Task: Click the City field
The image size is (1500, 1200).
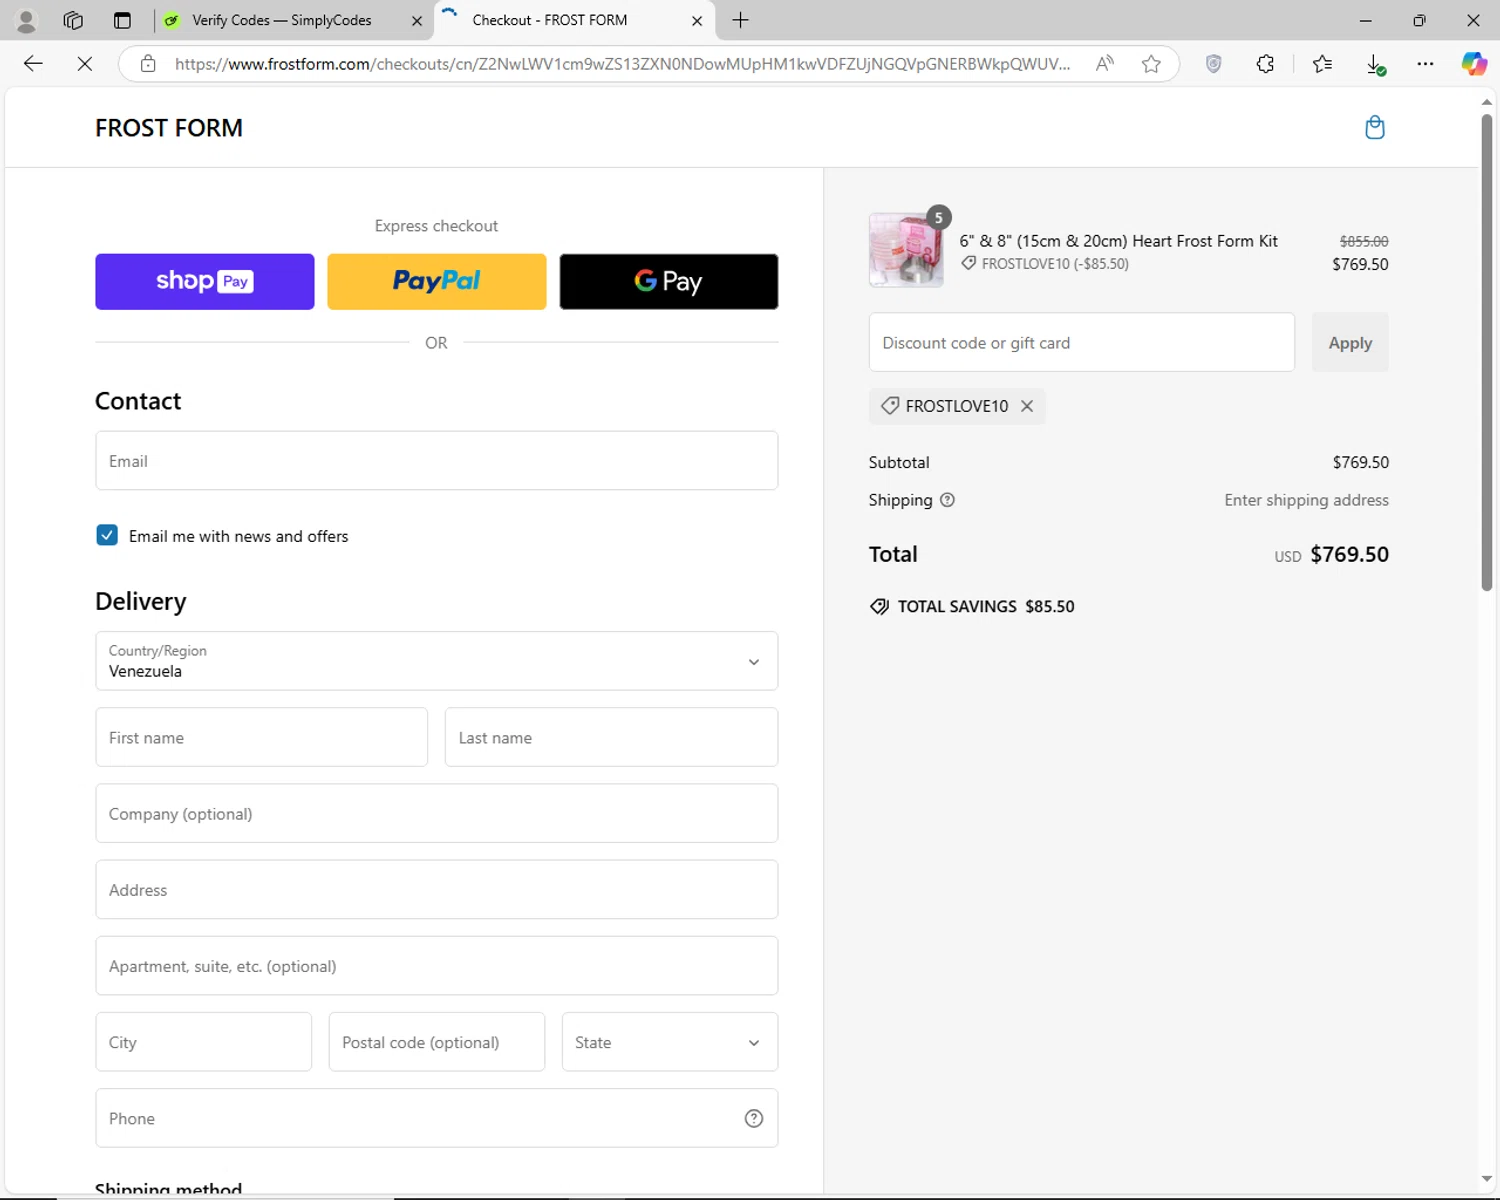Action: tap(204, 1042)
